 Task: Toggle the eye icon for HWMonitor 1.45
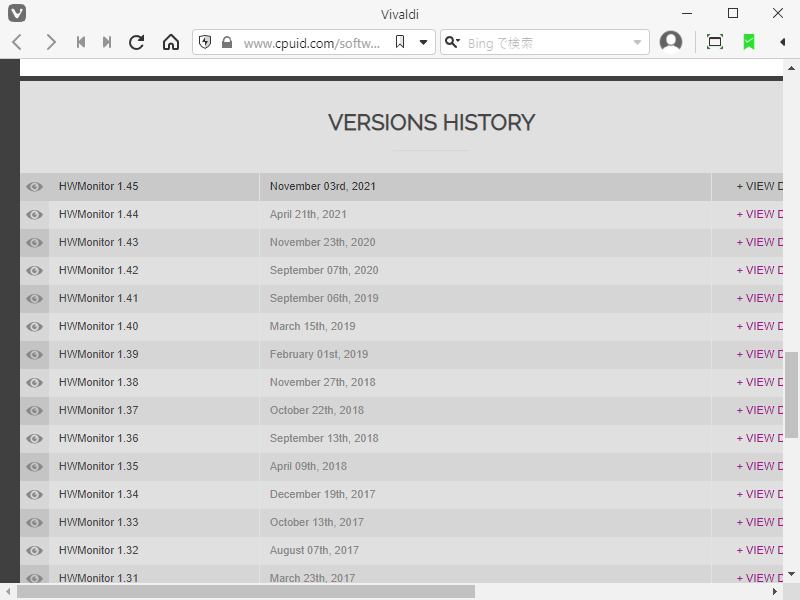pos(35,187)
